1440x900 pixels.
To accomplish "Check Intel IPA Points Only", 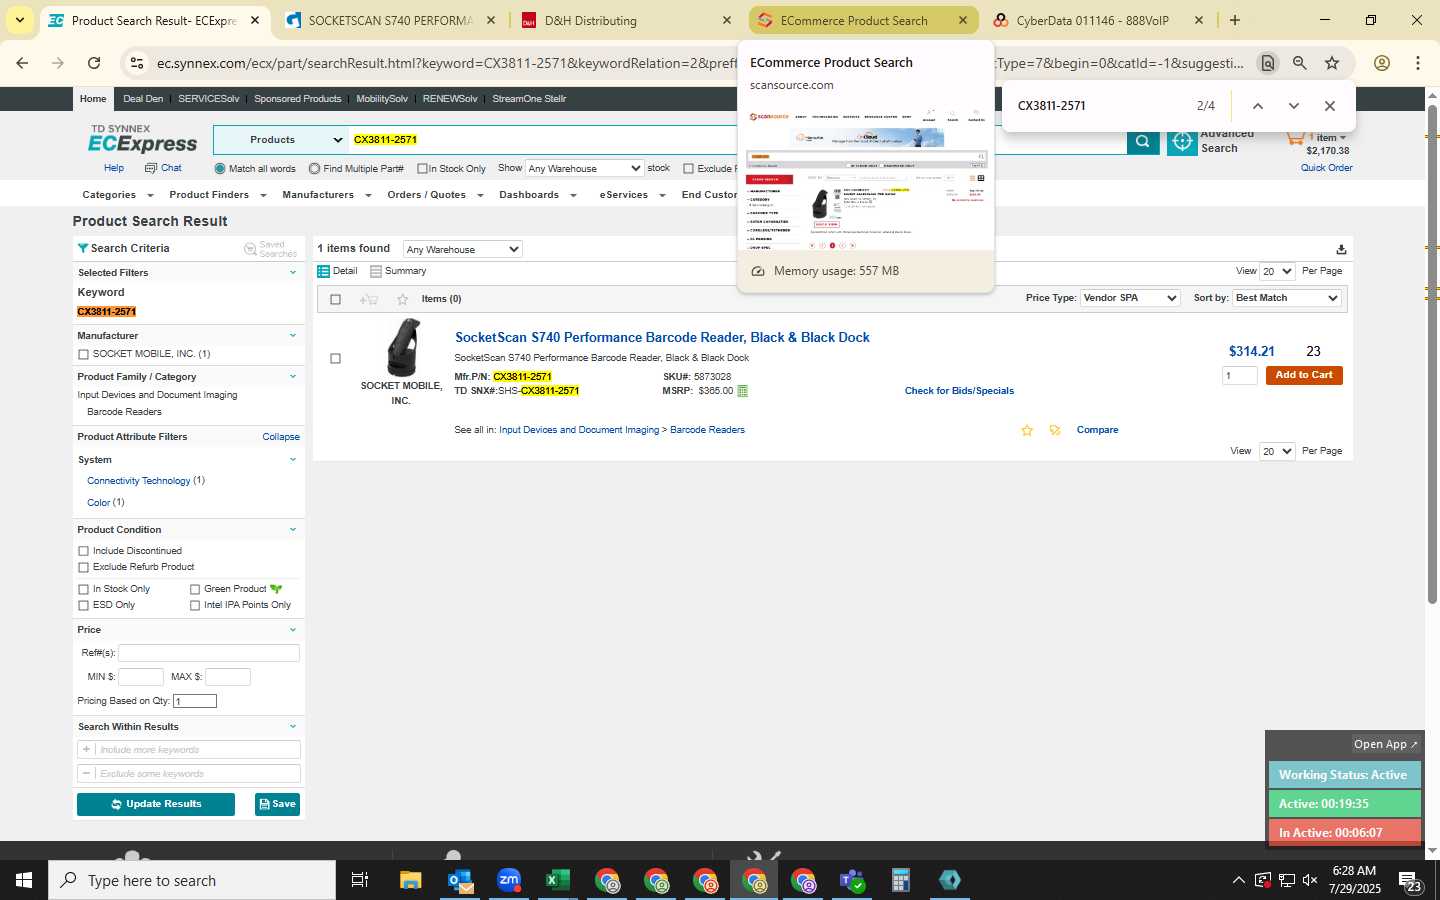I will point(195,606).
